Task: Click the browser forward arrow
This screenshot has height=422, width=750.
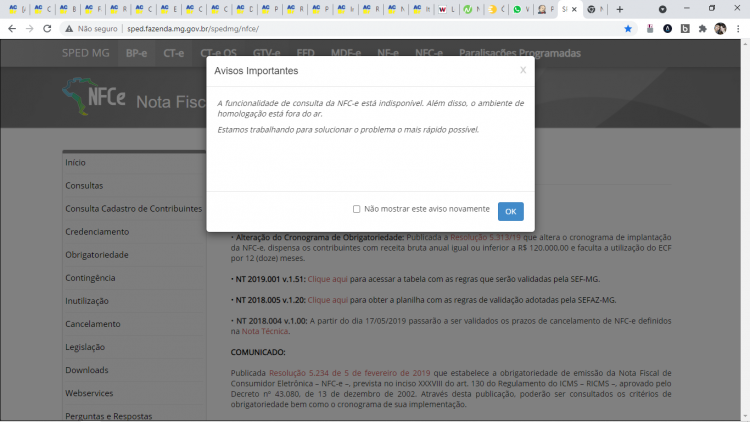Action: point(30,29)
